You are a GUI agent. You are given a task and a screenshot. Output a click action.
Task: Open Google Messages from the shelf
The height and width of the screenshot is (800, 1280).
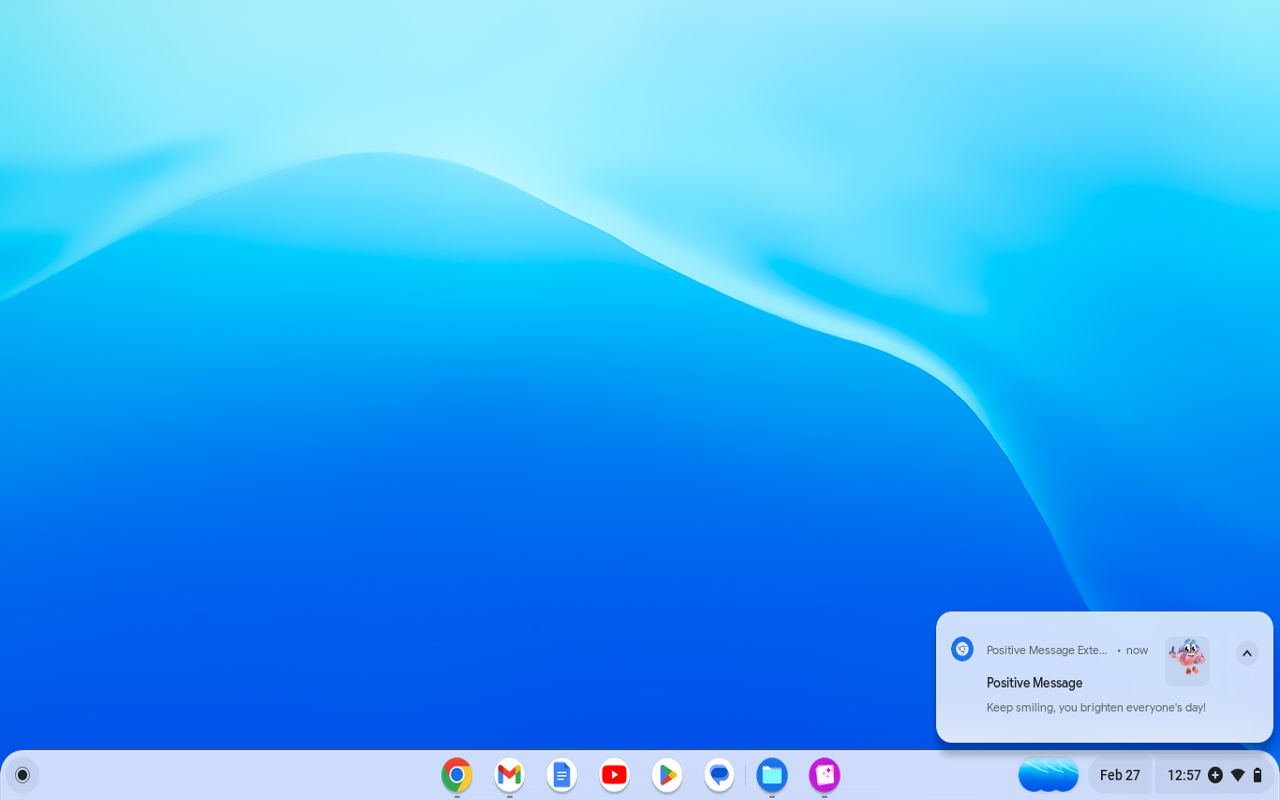click(718, 774)
